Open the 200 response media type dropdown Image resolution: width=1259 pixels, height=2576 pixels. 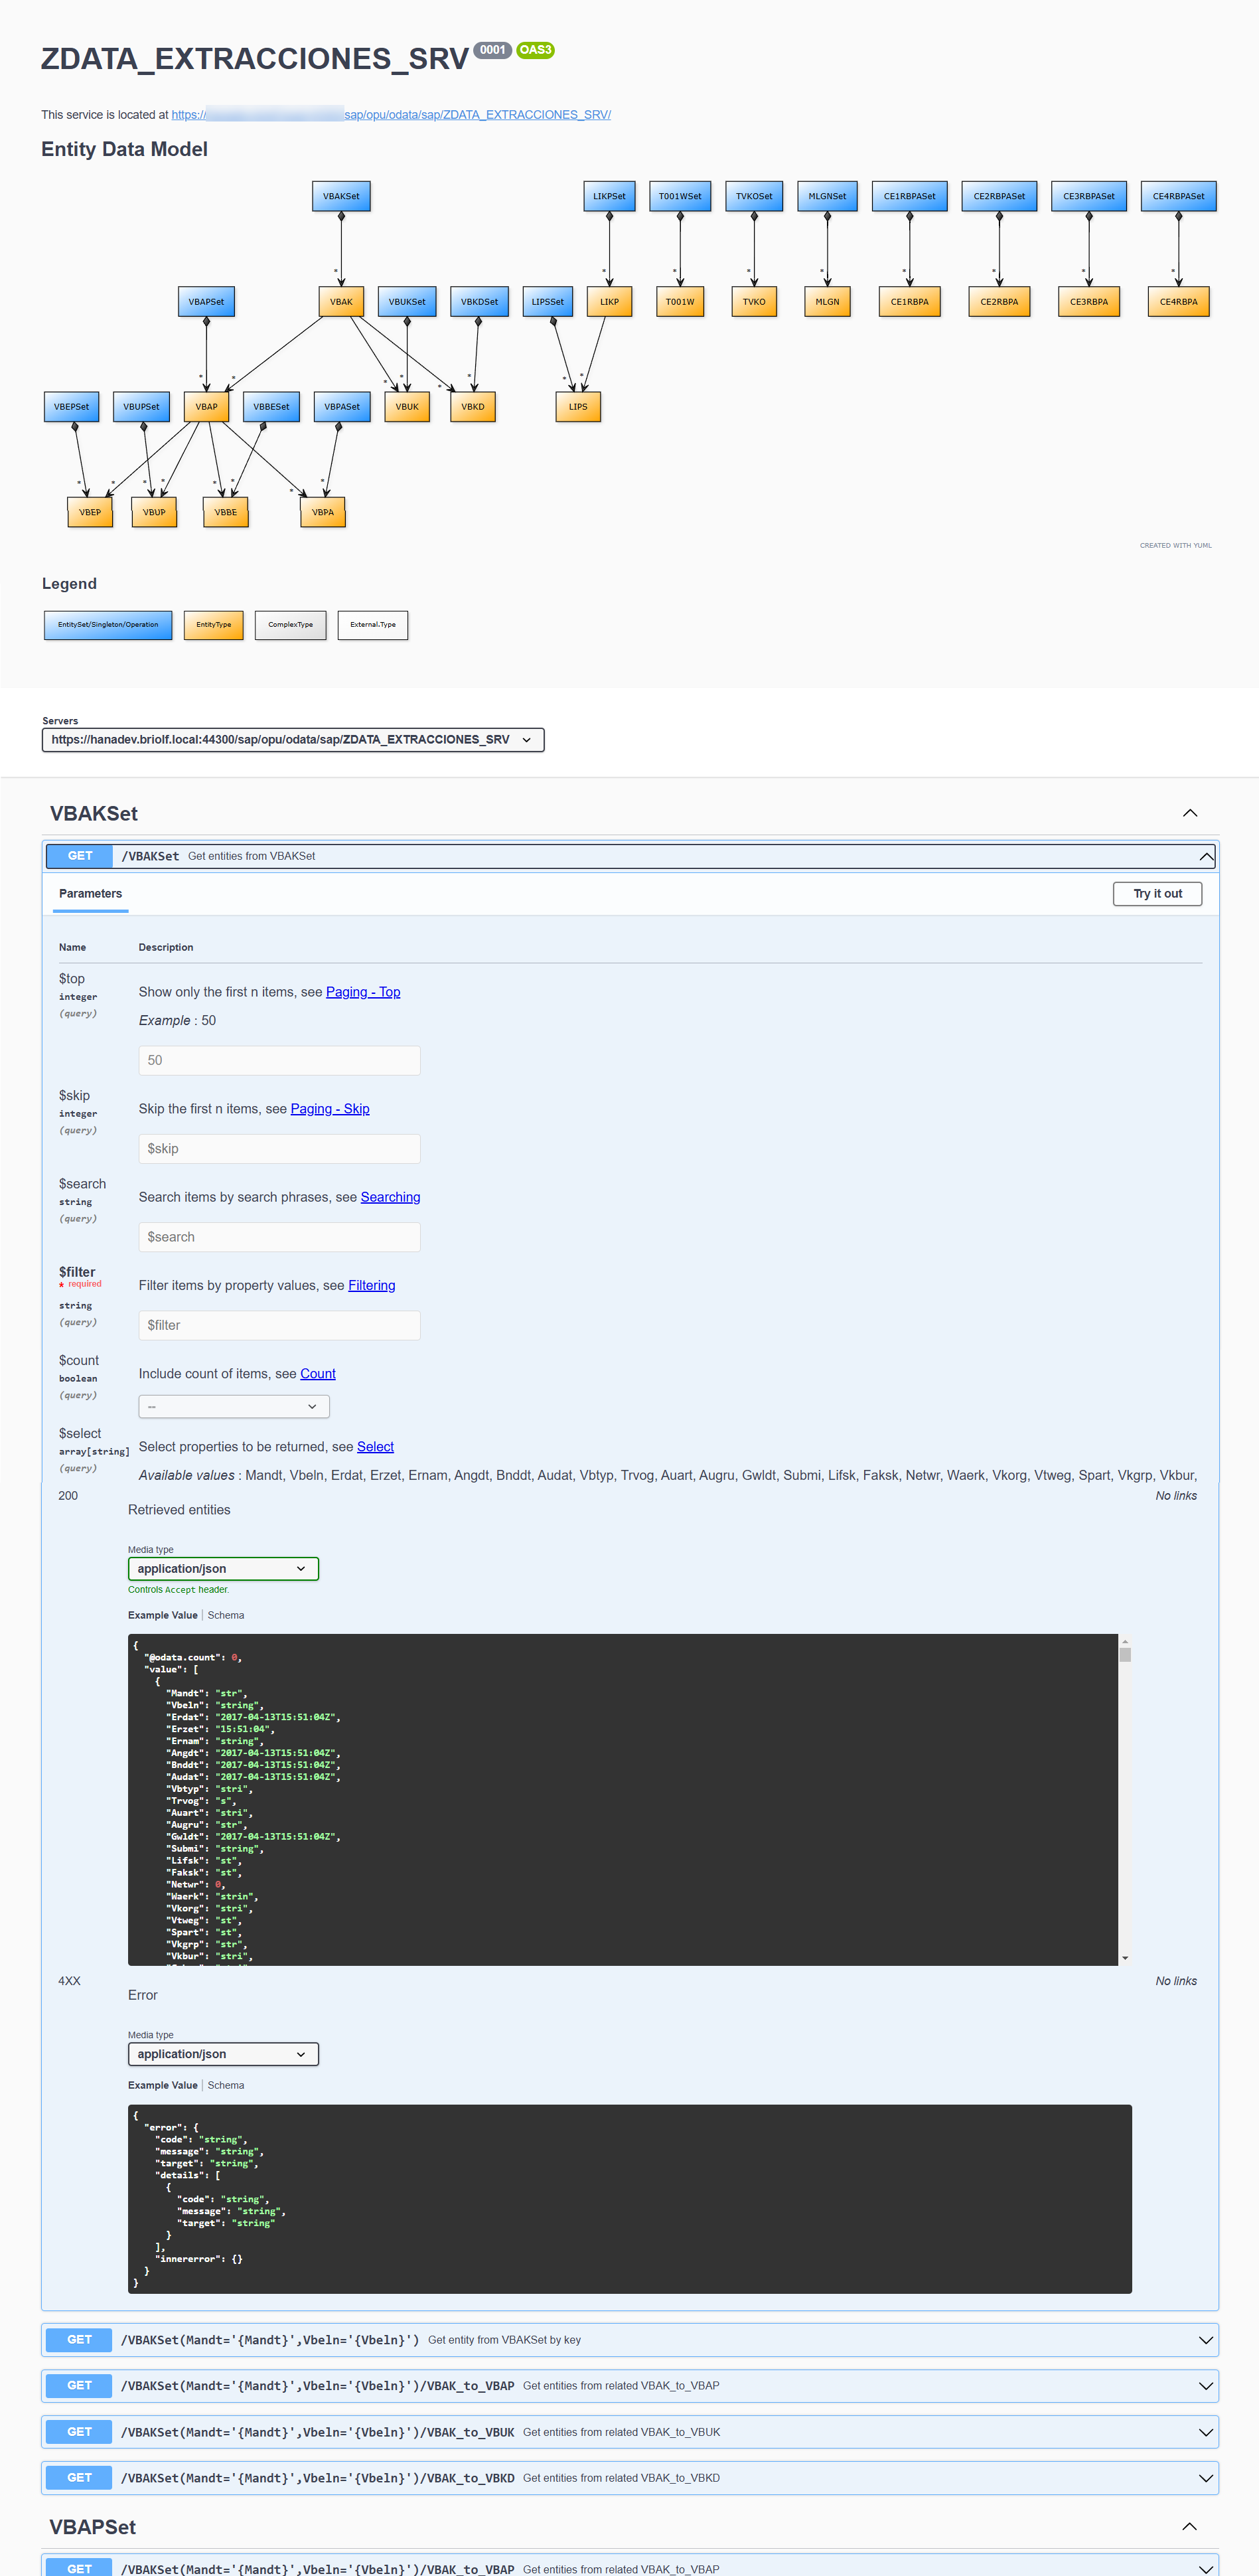coord(222,1568)
